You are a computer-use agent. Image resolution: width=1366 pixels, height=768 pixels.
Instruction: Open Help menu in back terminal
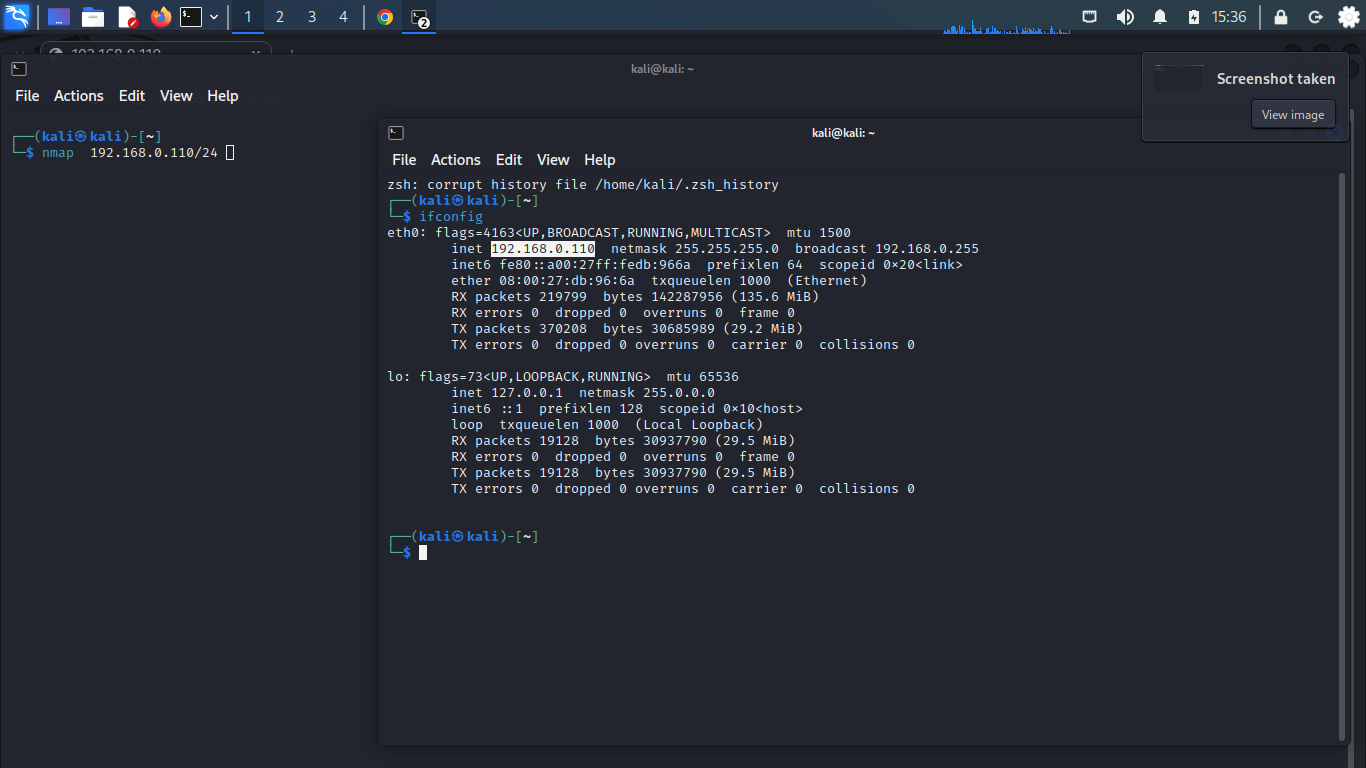pos(223,96)
